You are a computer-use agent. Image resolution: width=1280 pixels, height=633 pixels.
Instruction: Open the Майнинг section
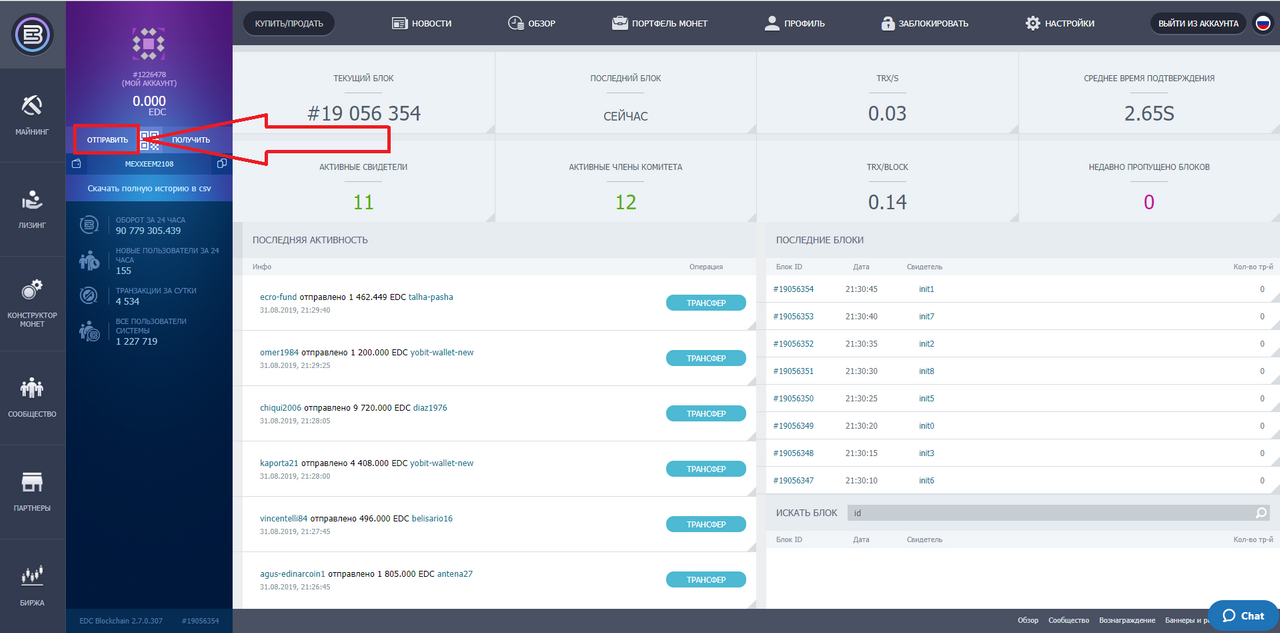[x=33, y=113]
